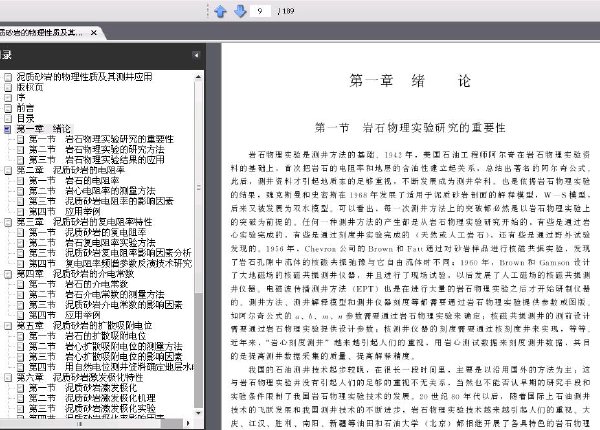Collapse the 第五章 泥质砂岩的扩散吸附电位 node
This screenshot has height=430, width=600.
[x=8, y=326]
